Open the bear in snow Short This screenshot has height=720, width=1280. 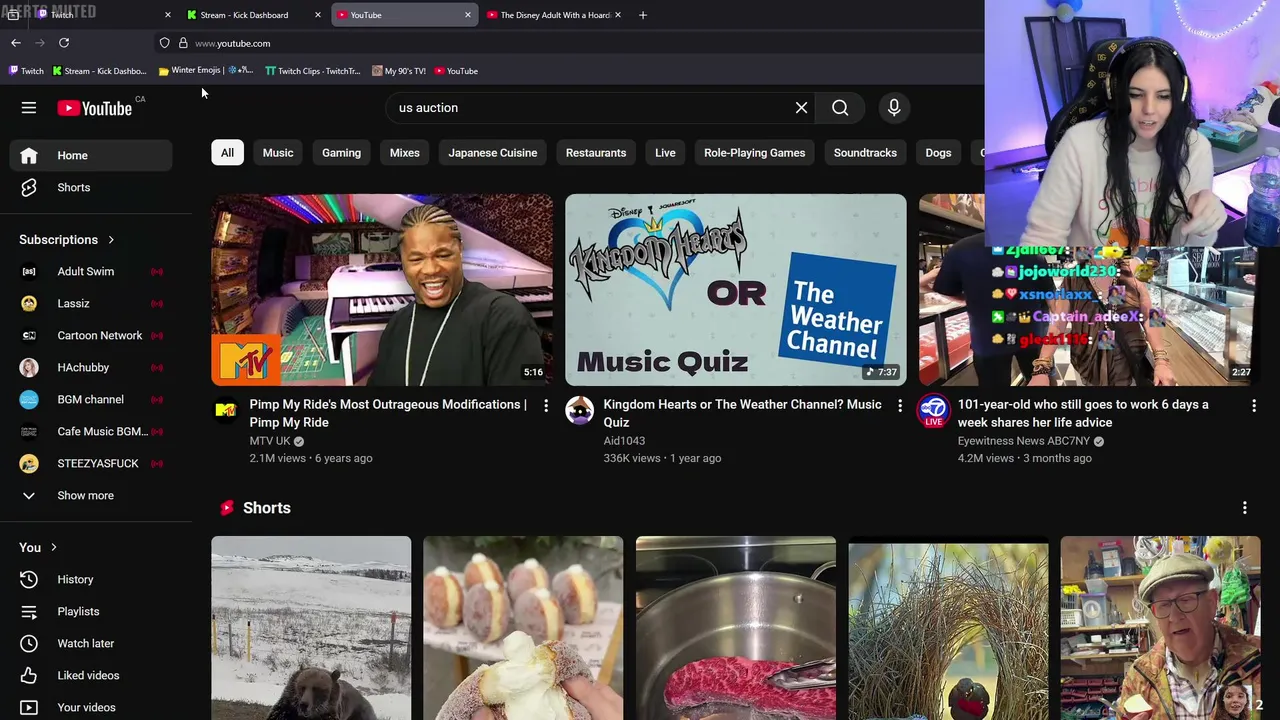pos(311,628)
